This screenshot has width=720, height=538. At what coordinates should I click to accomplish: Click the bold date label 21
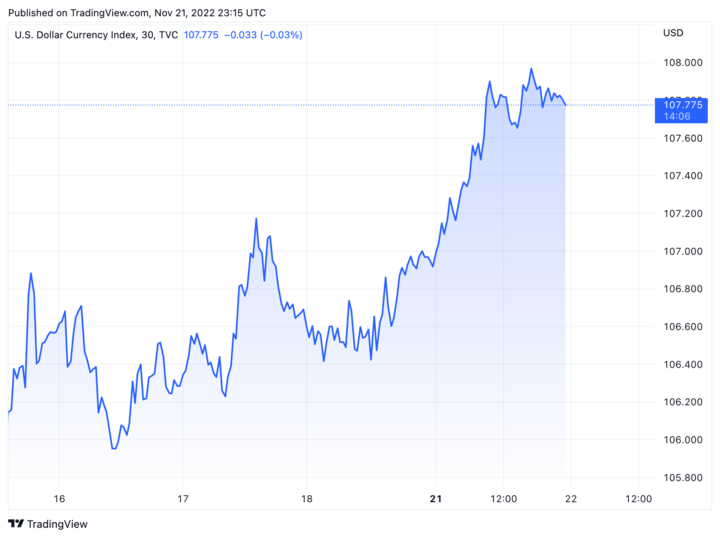[x=436, y=499]
